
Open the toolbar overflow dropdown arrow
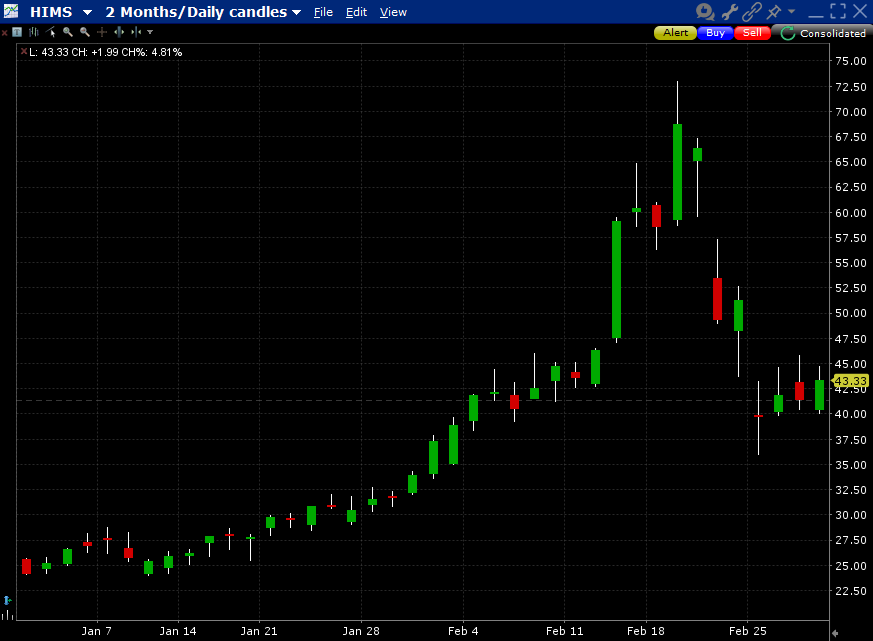click(150, 32)
